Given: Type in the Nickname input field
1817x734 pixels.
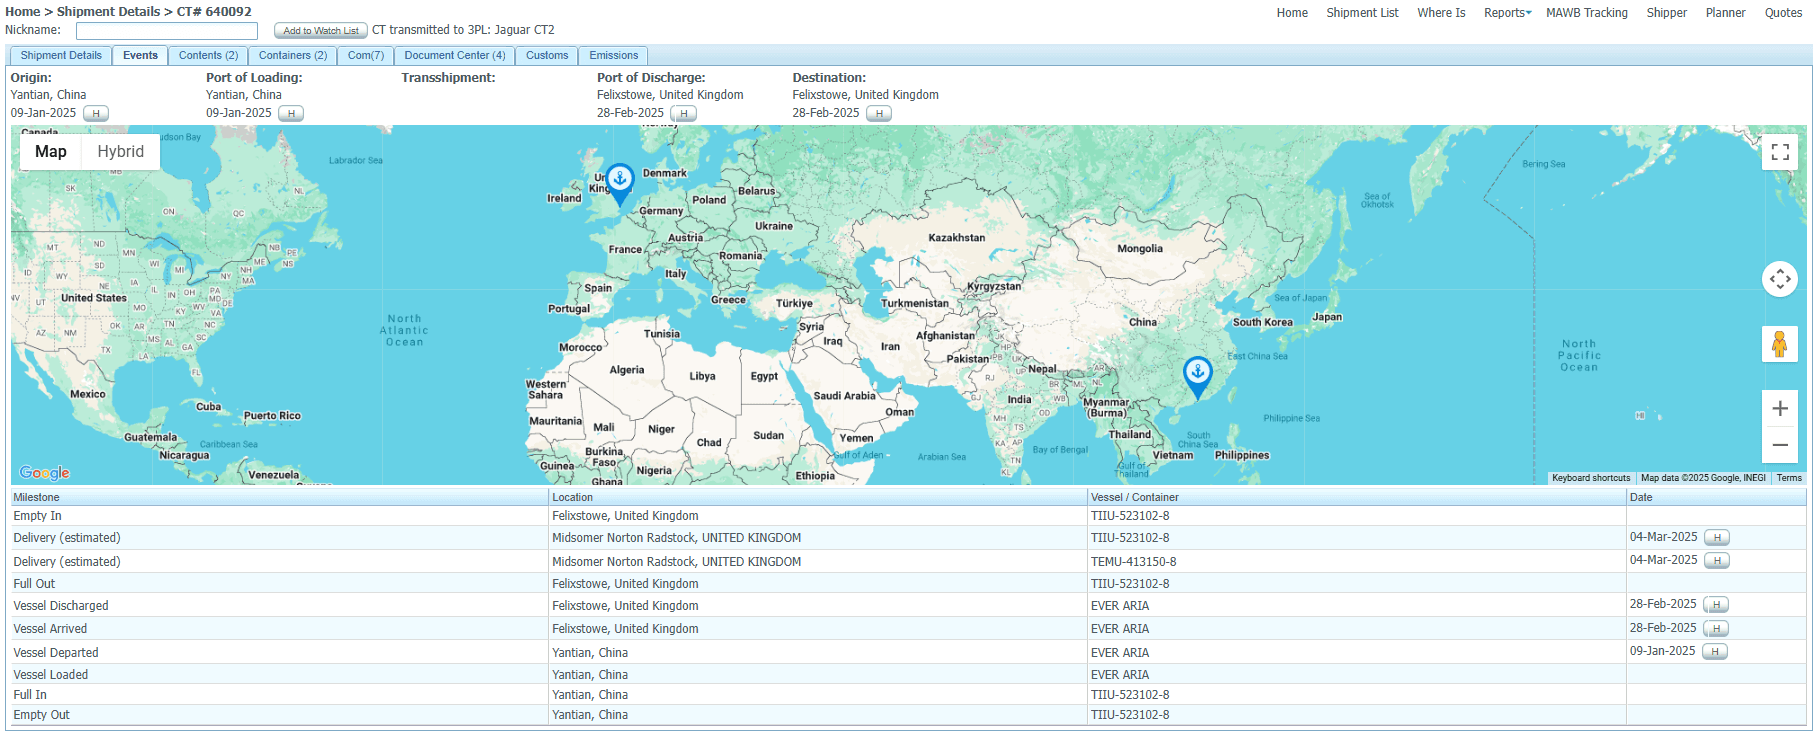Looking at the screenshot, I should click(167, 31).
